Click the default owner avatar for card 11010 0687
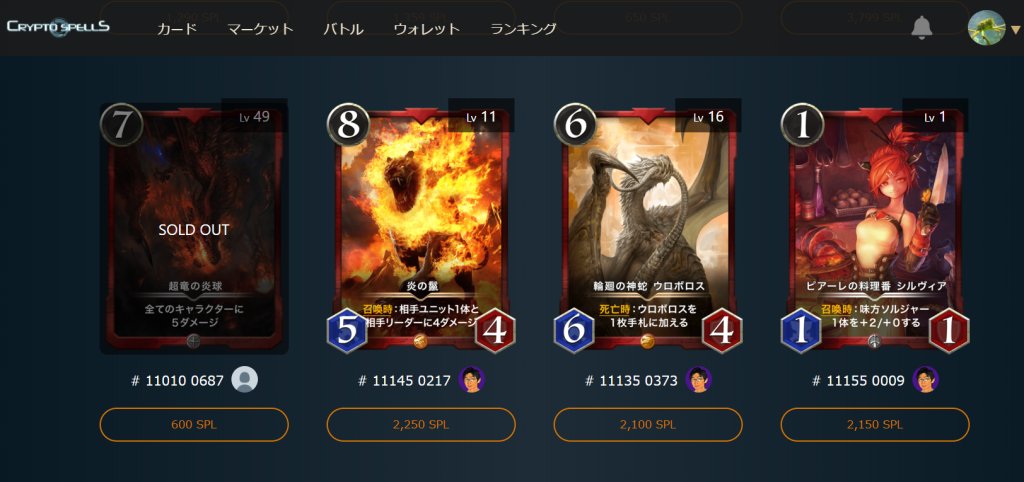 point(245,379)
